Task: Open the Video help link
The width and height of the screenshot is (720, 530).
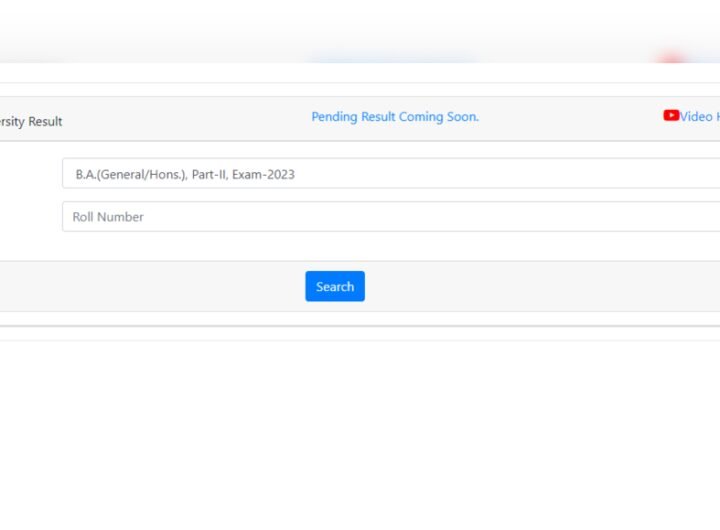Action: [x=700, y=117]
